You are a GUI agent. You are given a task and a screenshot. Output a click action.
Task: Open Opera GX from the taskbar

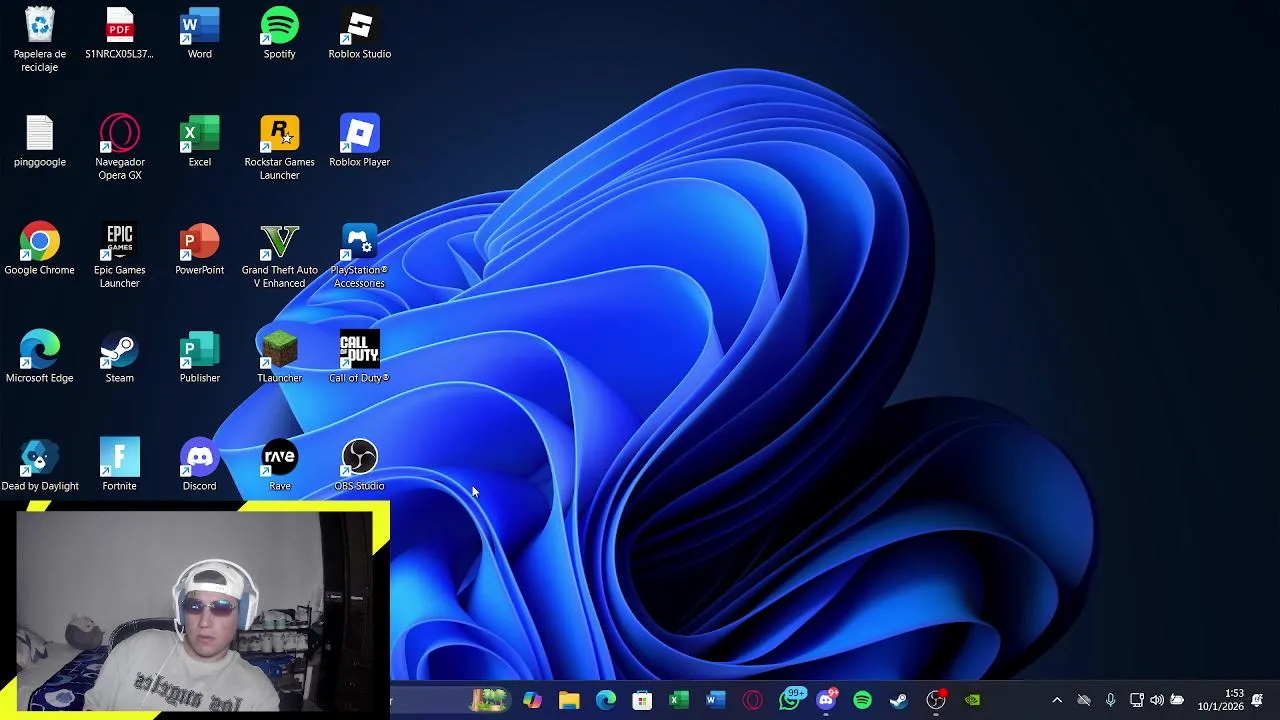click(x=752, y=700)
